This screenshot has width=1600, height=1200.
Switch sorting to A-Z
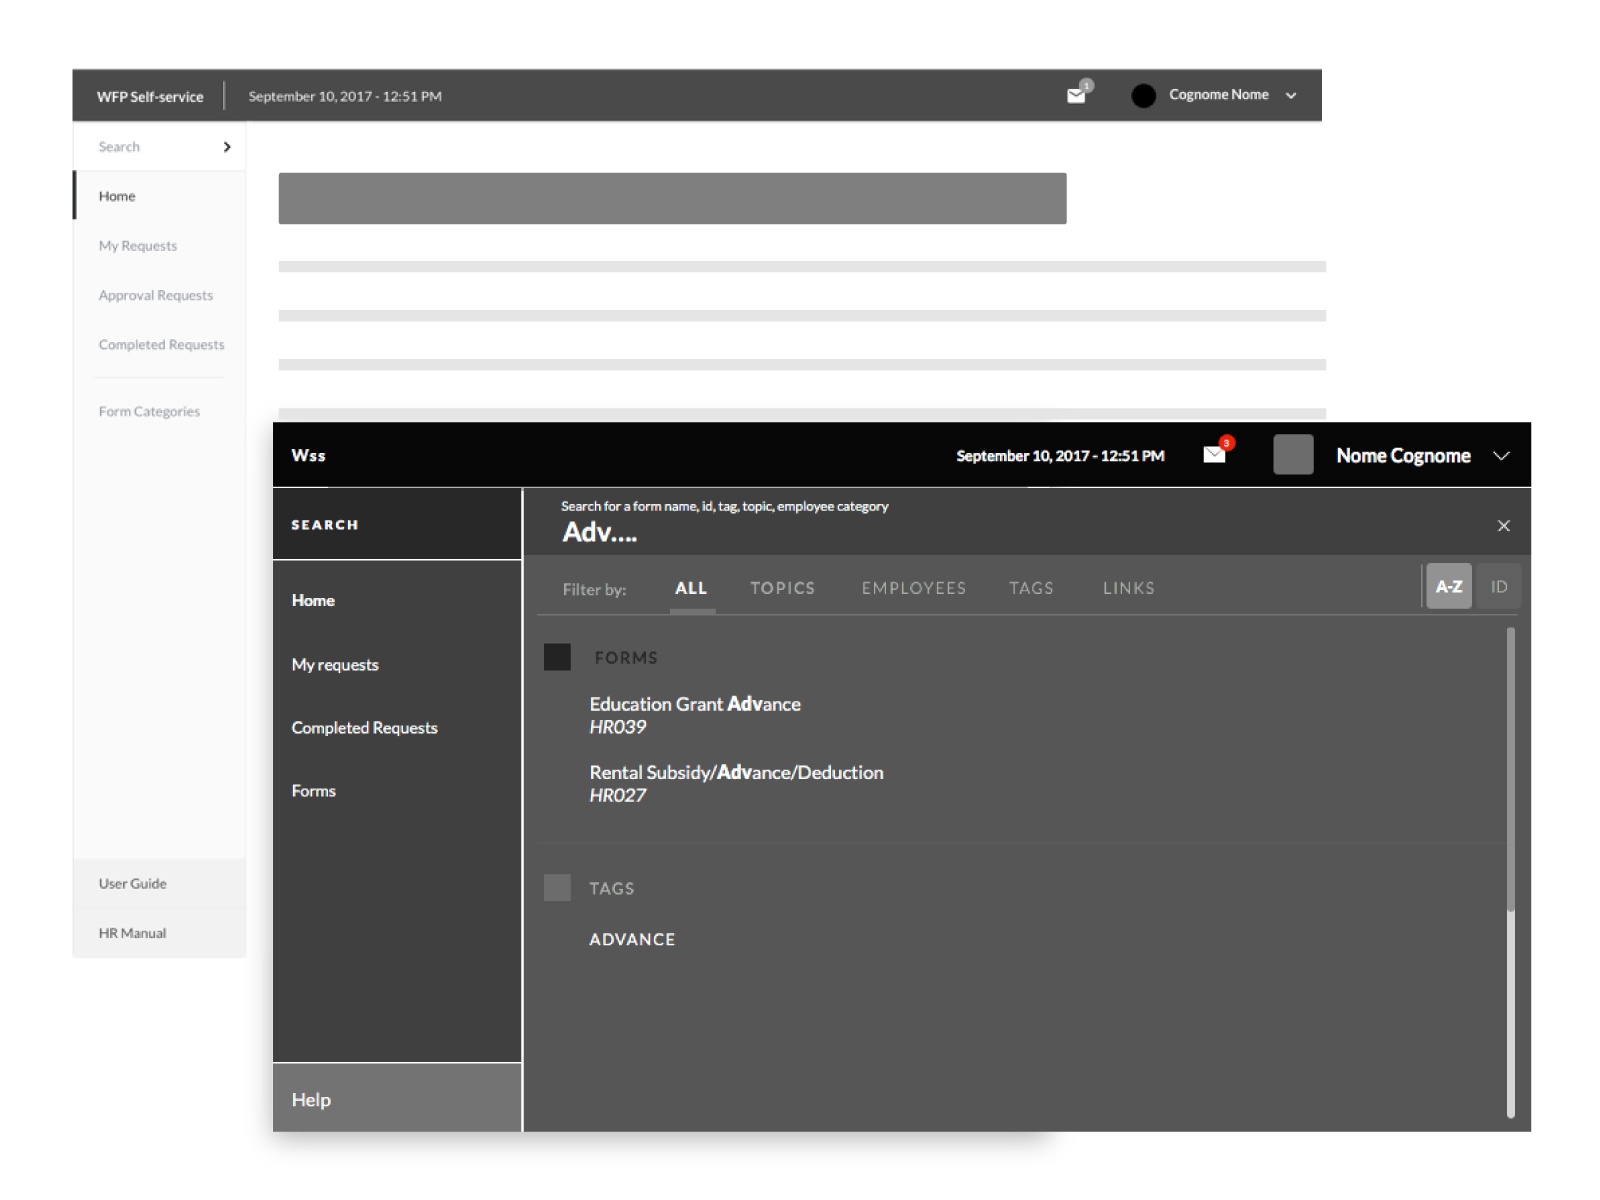(1448, 587)
